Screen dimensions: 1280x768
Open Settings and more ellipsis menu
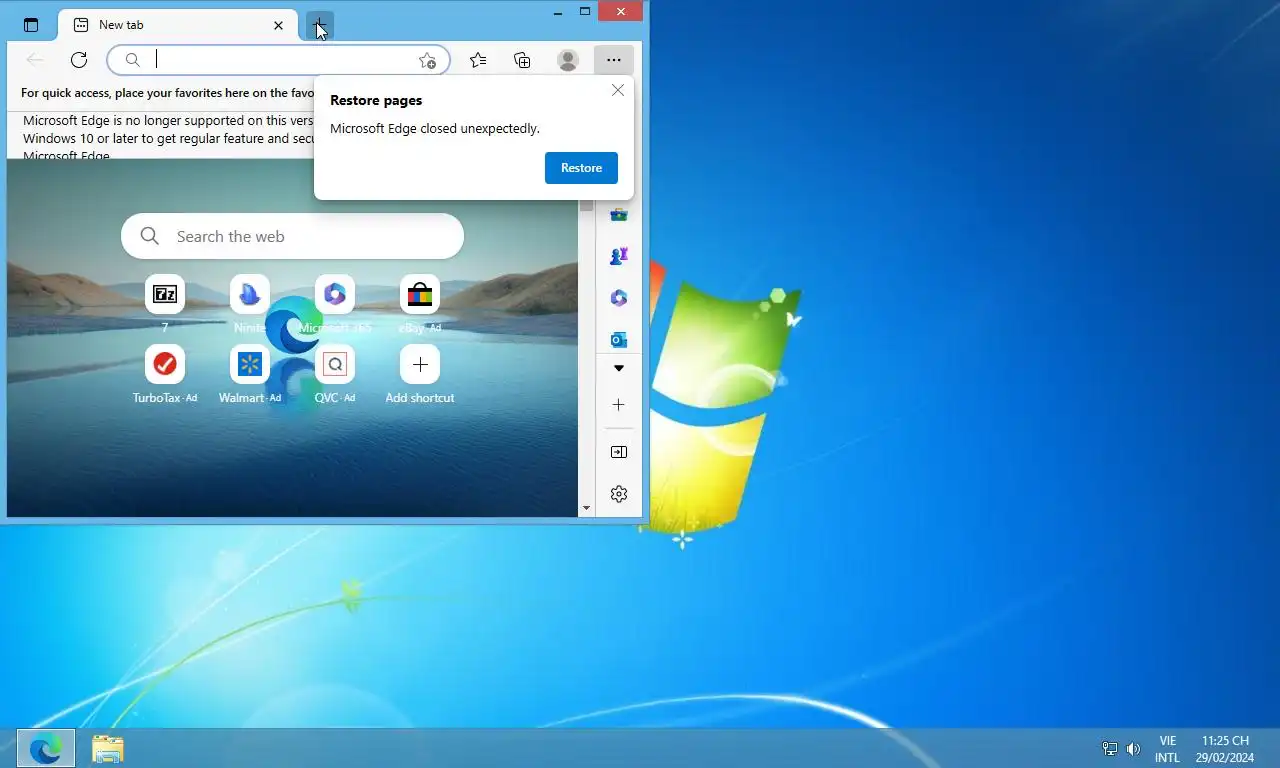point(614,60)
